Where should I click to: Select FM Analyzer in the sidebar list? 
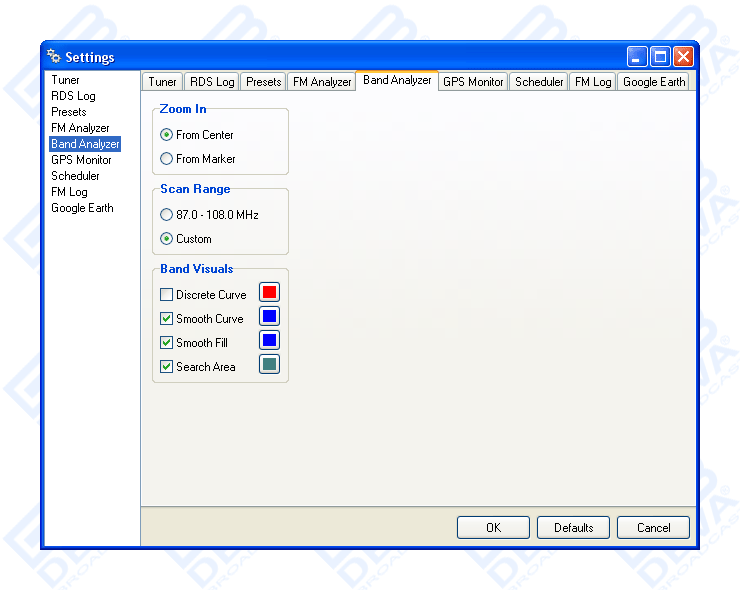pyautogui.click(x=80, y=128)
